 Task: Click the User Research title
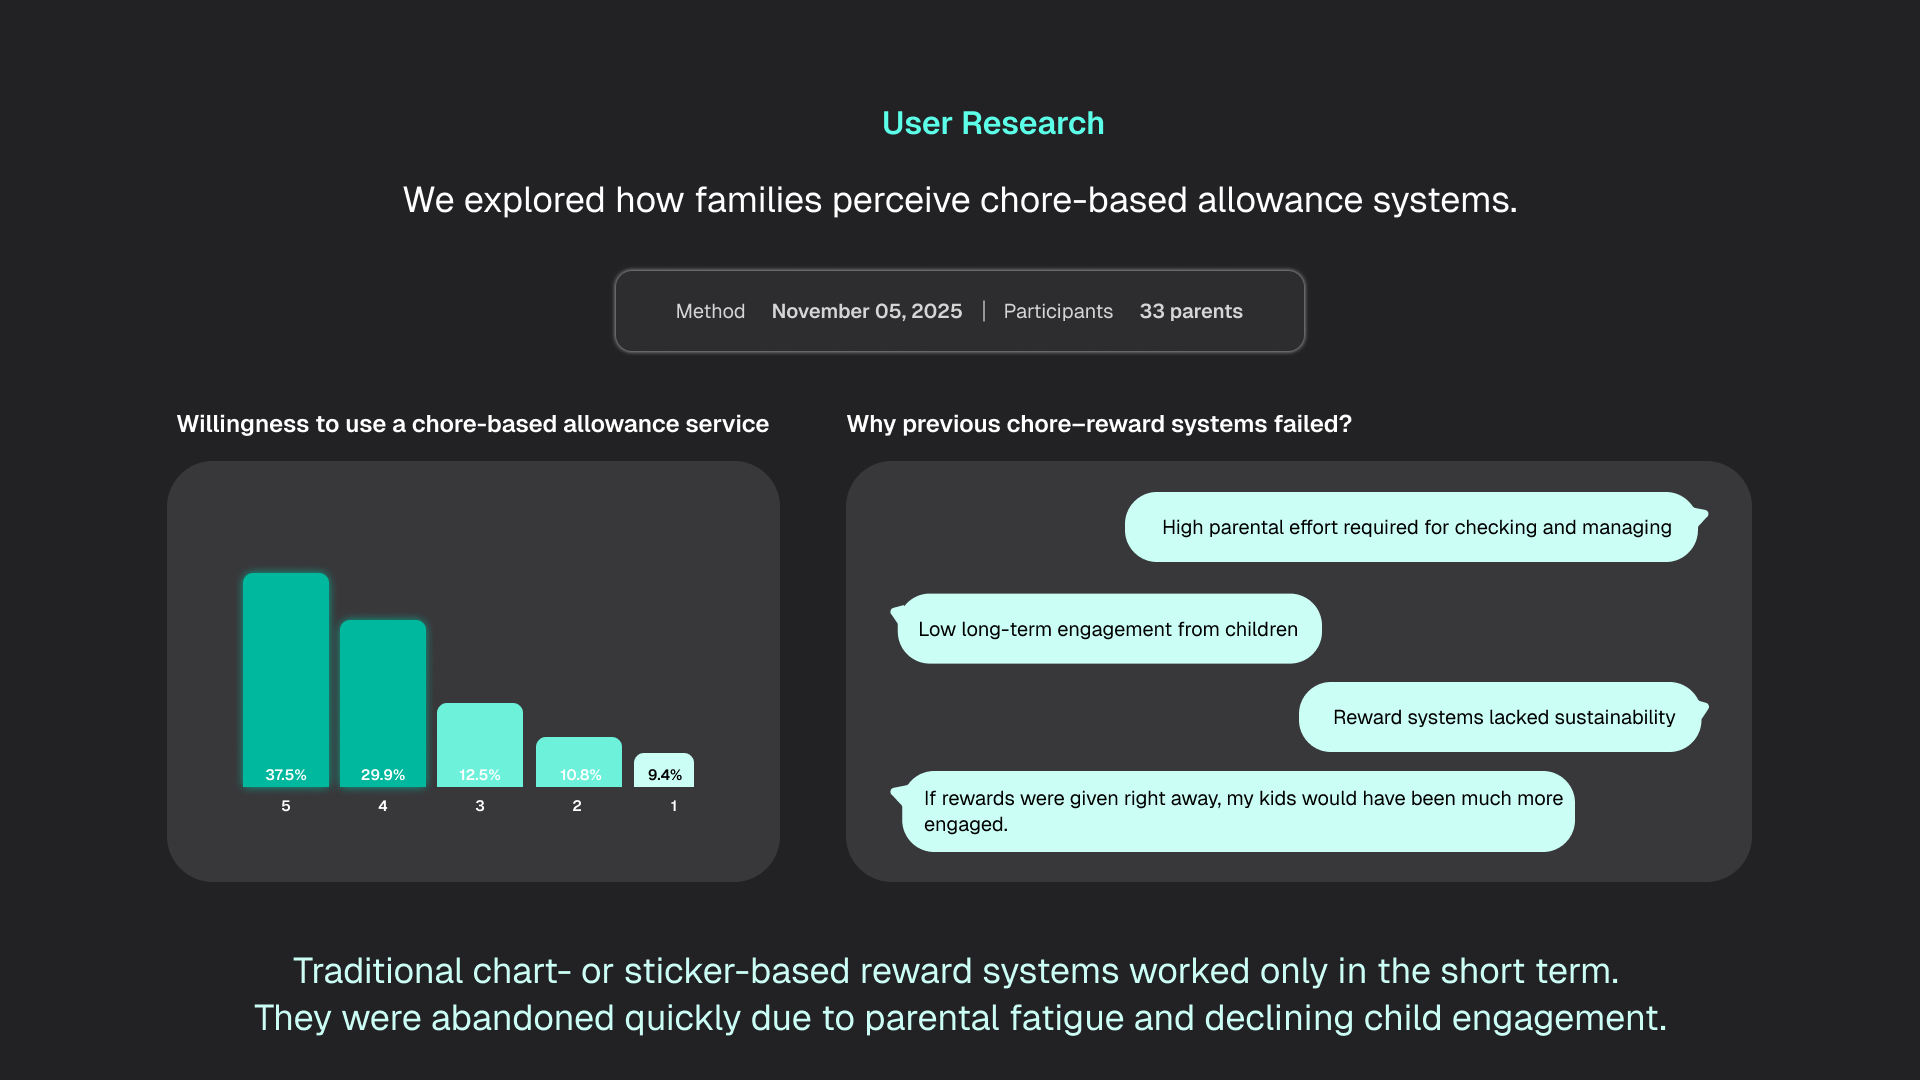click(992, 123)
